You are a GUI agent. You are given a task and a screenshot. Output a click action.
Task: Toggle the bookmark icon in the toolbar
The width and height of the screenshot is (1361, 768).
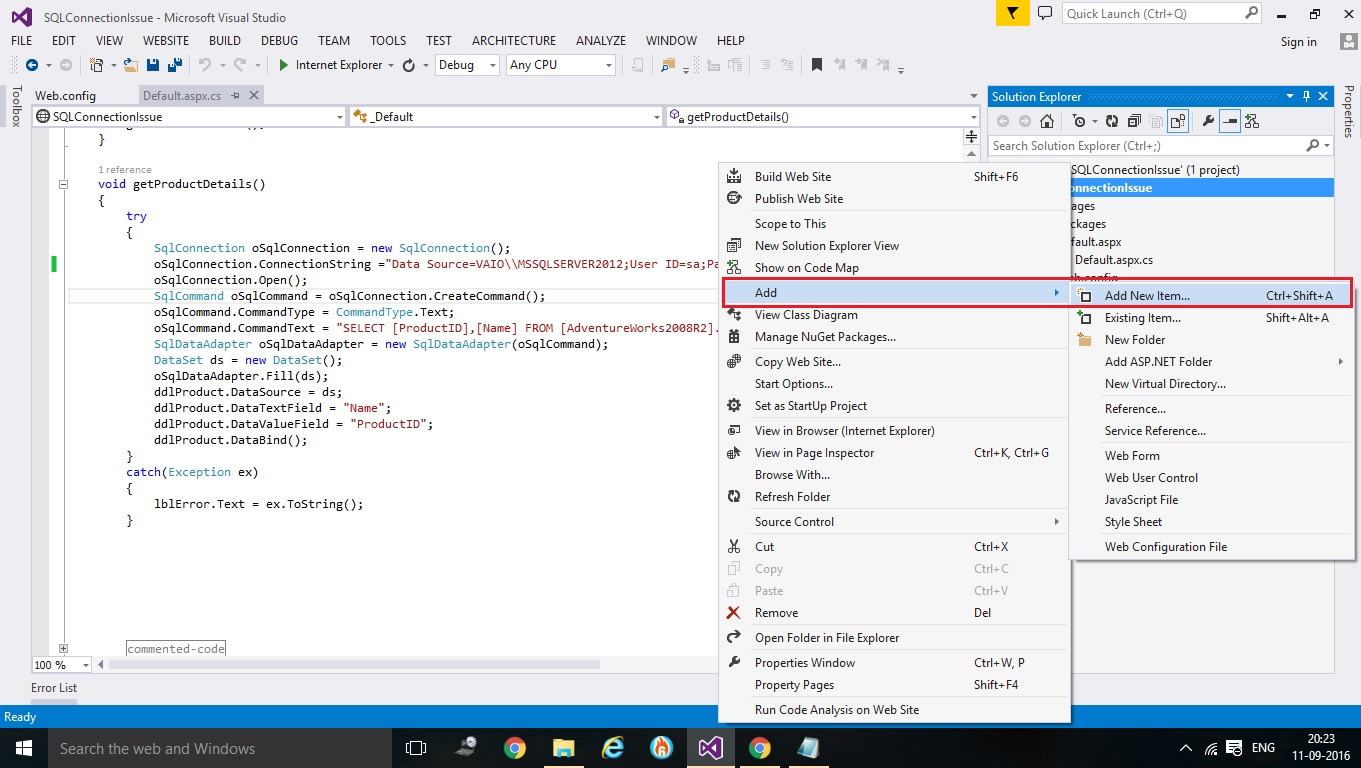click(816, 65)
